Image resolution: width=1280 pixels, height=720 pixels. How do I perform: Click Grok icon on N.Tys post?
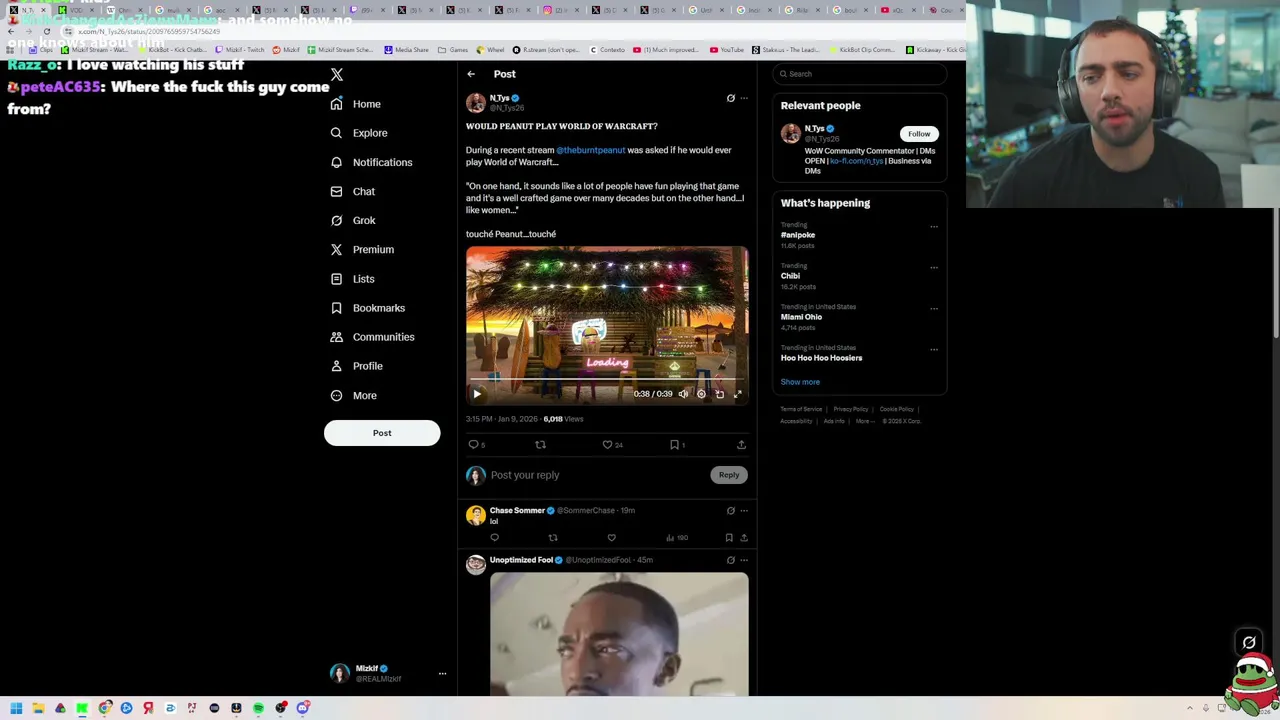point(730,98)
